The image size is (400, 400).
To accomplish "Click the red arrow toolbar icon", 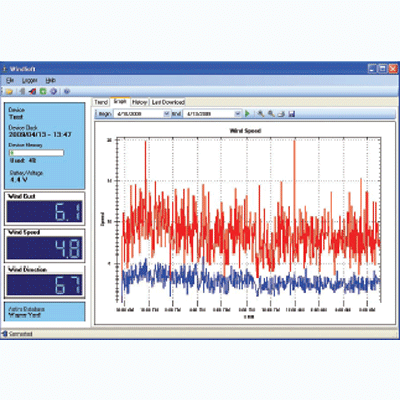I will (x=32, y=91).
